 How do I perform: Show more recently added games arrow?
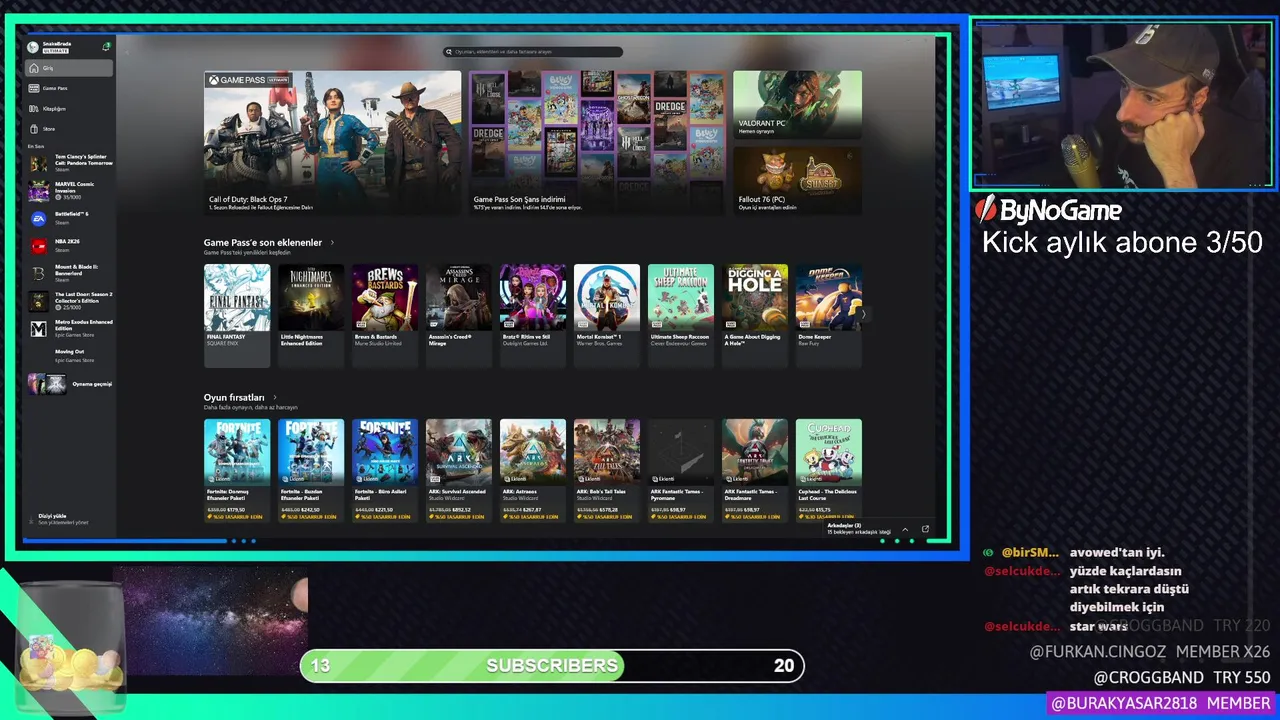863,314
